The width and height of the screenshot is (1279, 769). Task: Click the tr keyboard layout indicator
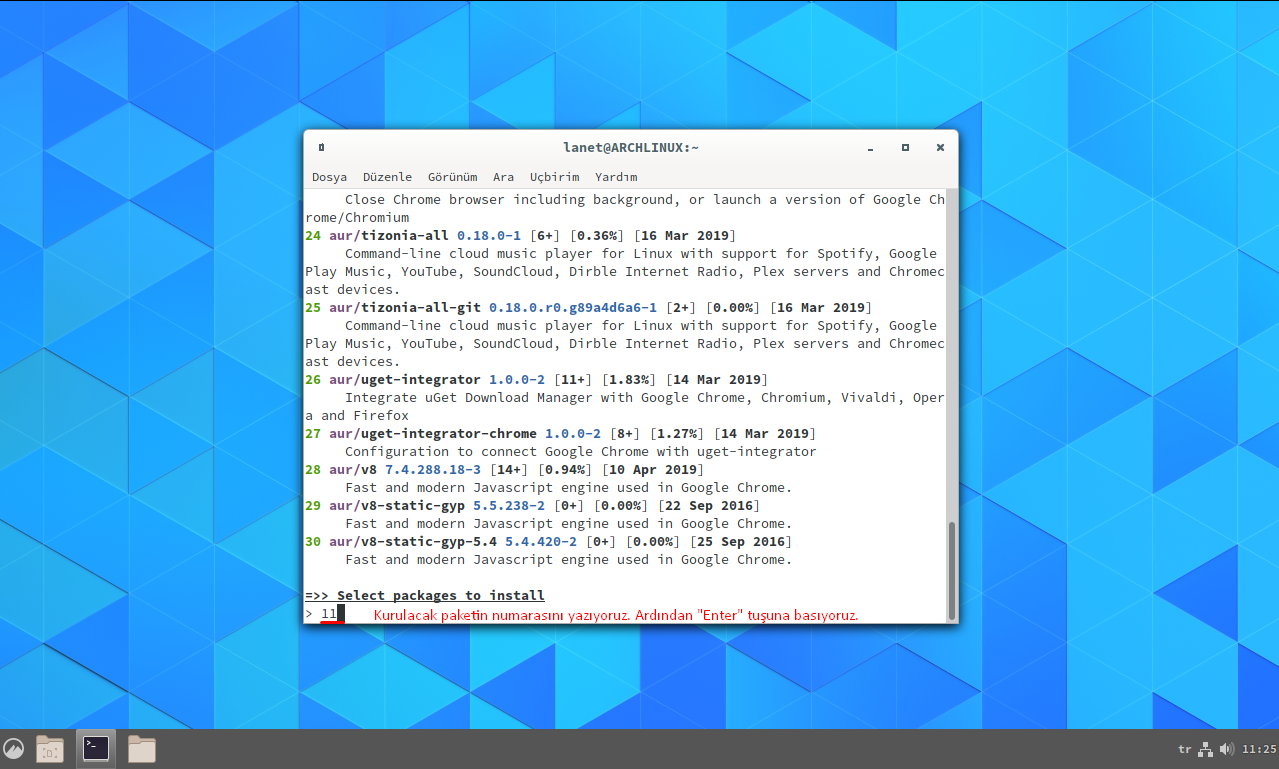[1184, 748]
